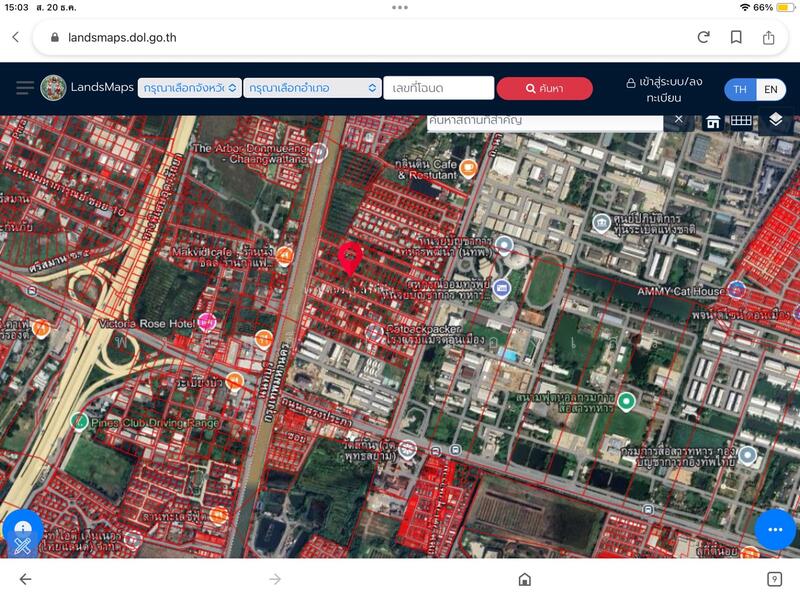Screen dimensions: 800x600
Task: Switch language to EN
Action: click(x=770, y=89)
